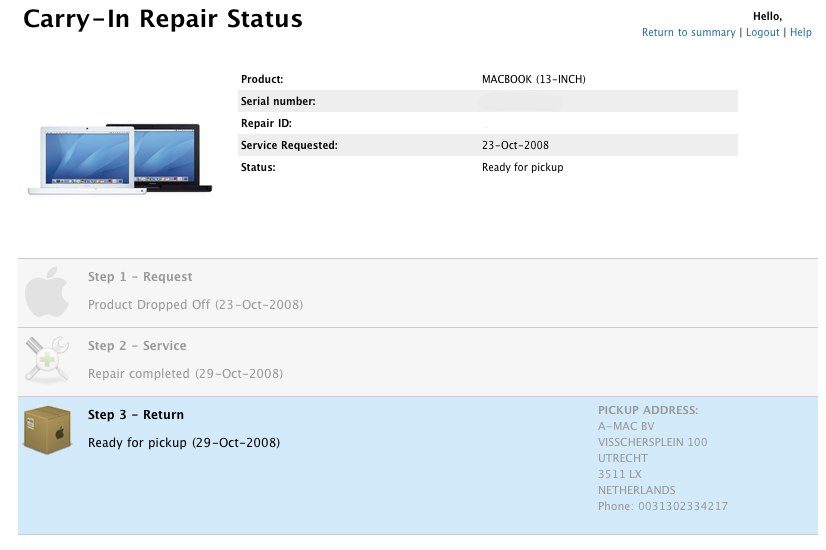Click the 'Repair completed (29-Oct-2008)' text
The height and width of the screenshot is (550, 826).
(185, 374)
